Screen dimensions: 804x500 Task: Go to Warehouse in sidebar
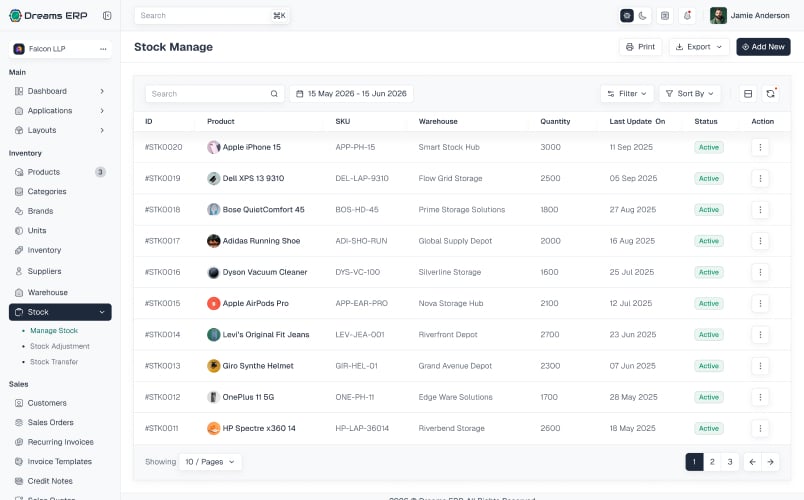pyautogui.click(x=48, y=292)
